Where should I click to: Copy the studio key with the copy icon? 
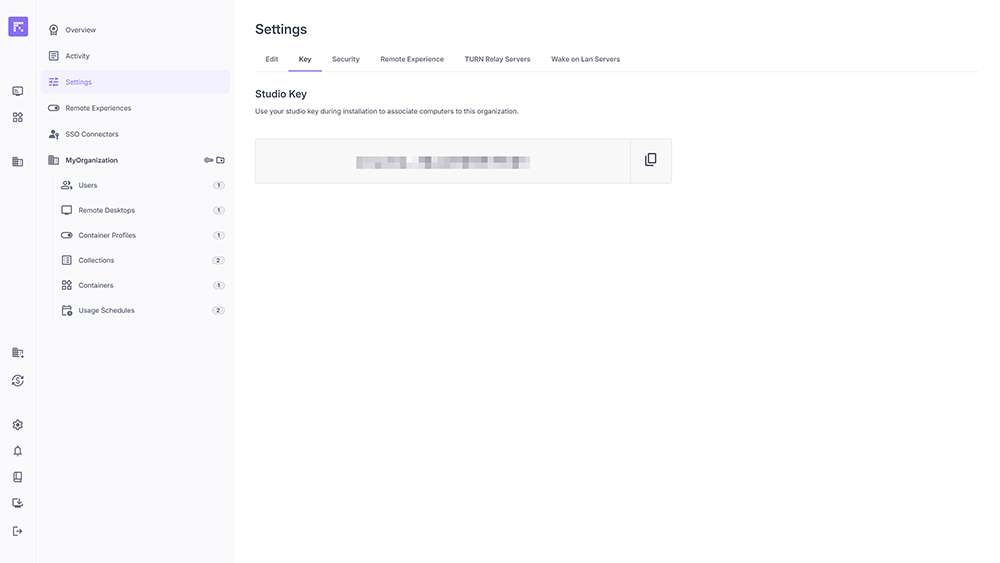click(x=650, y=160)
